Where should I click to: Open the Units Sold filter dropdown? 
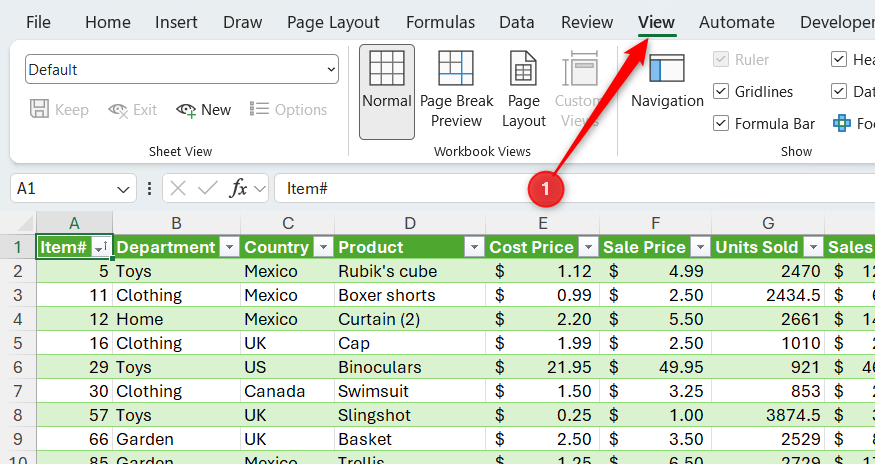pyautogui.click(x=814, y=247)
